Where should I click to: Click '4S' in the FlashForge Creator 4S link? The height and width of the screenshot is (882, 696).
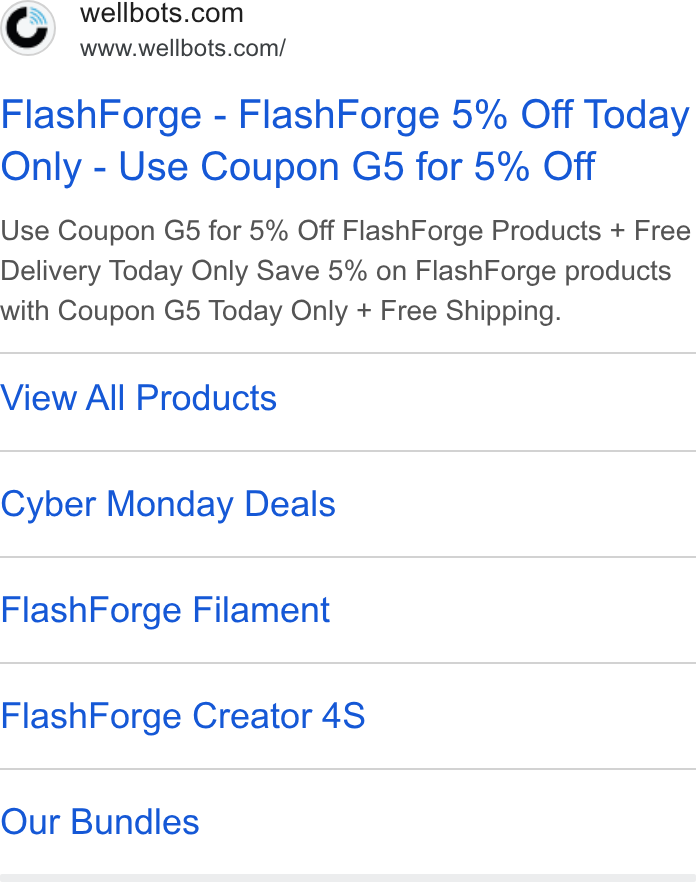pos(343,716)
